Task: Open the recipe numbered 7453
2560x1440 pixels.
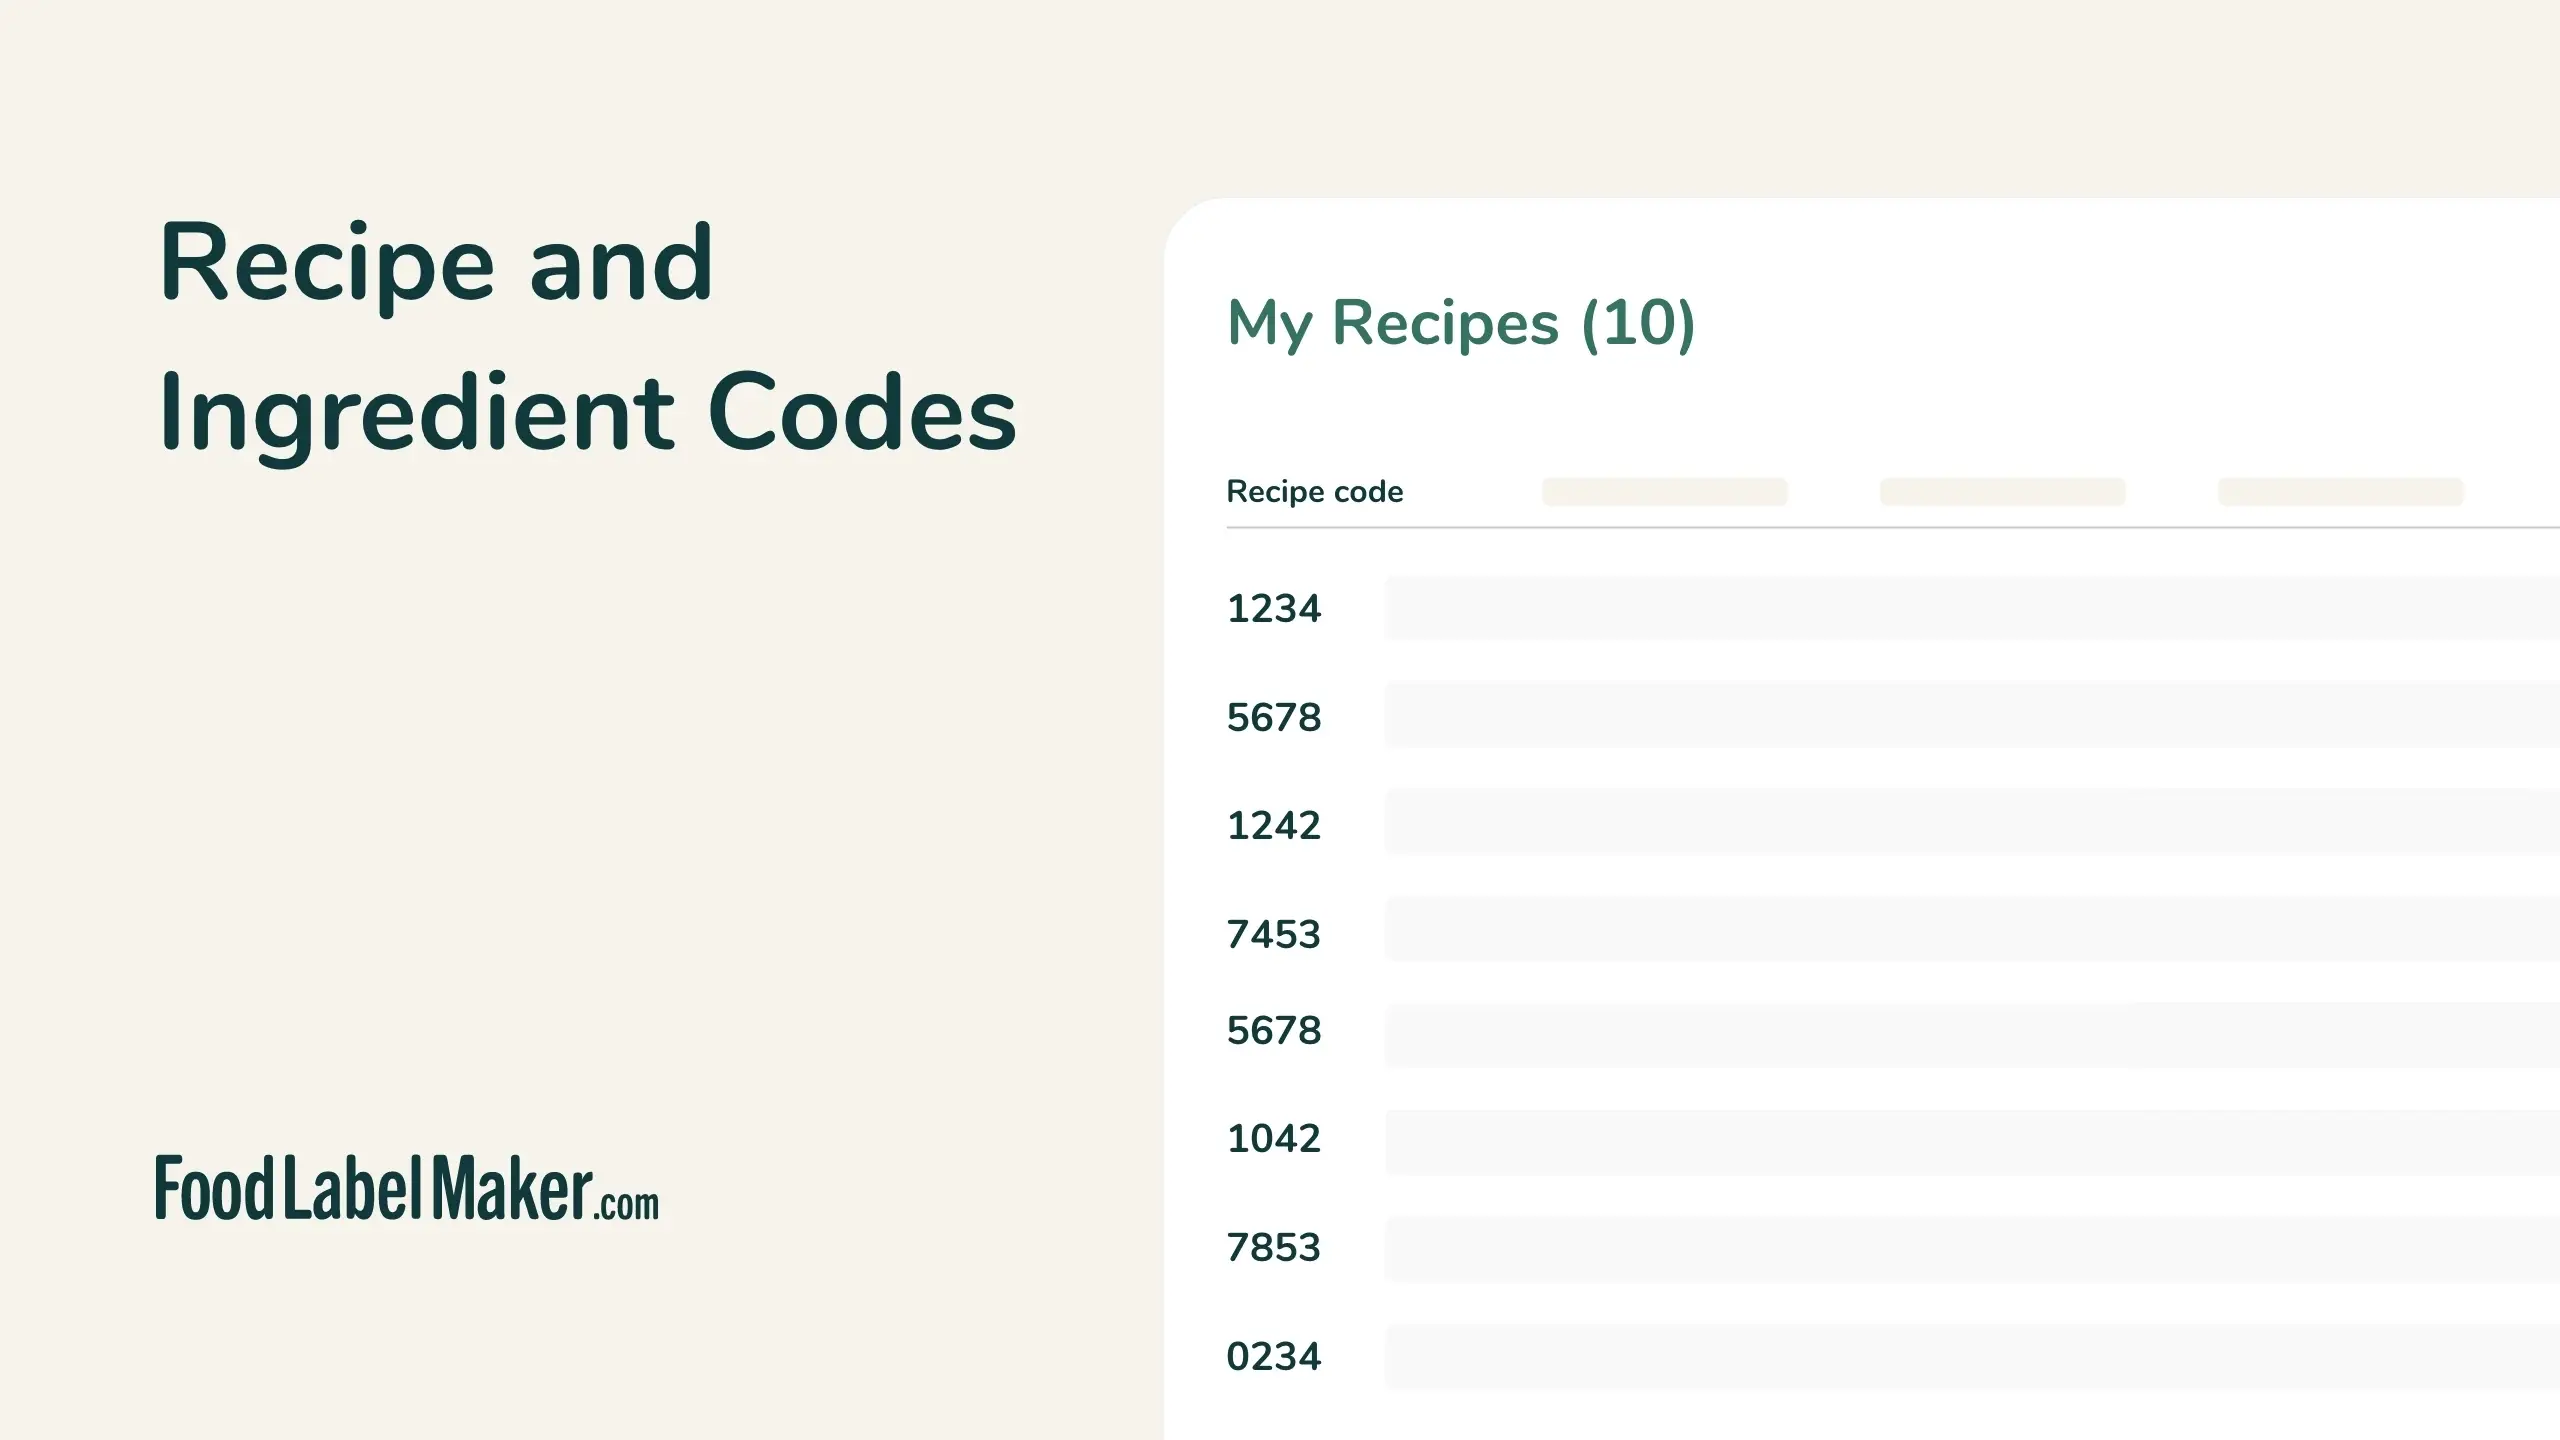Action: [x=1275, y=933]
